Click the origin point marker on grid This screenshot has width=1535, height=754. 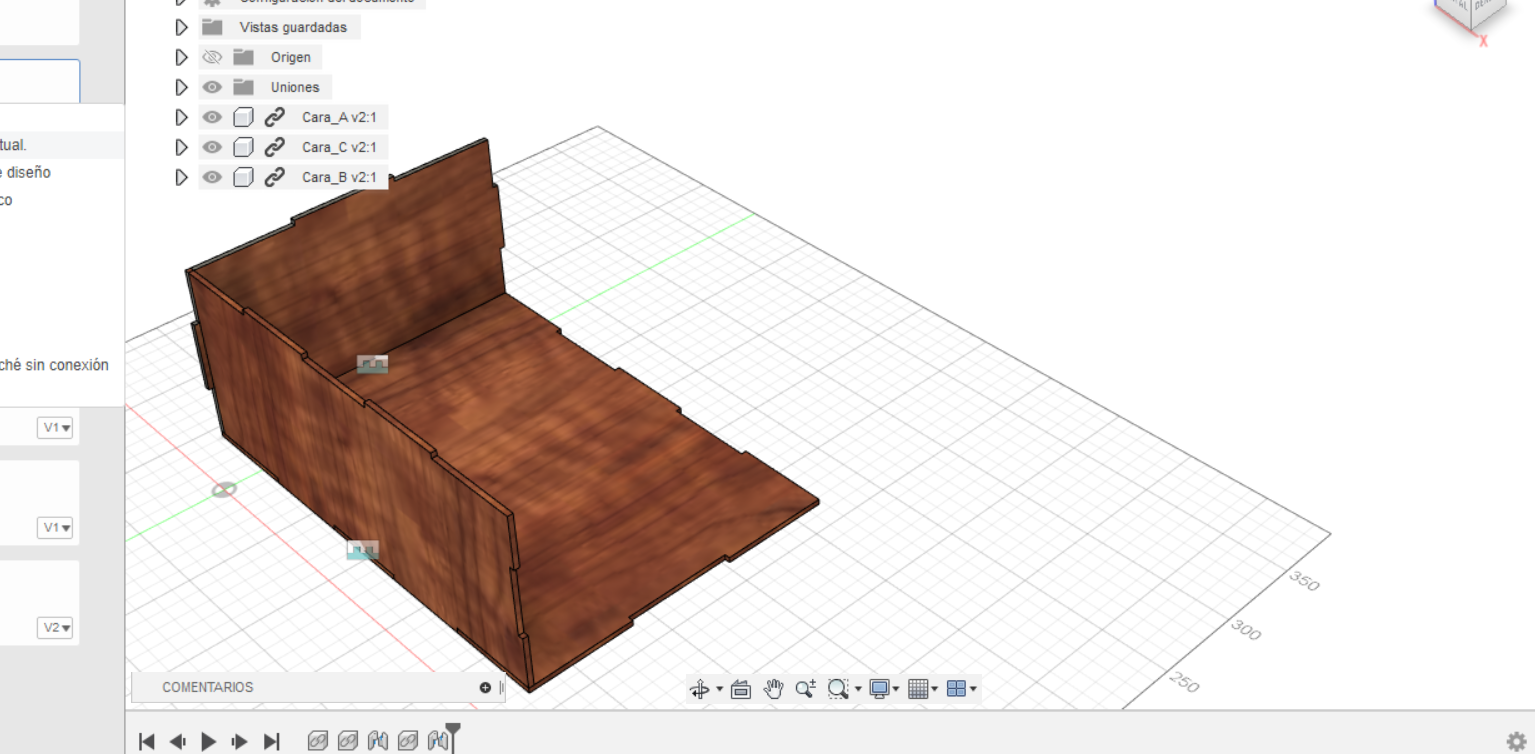tap(224, 490)
